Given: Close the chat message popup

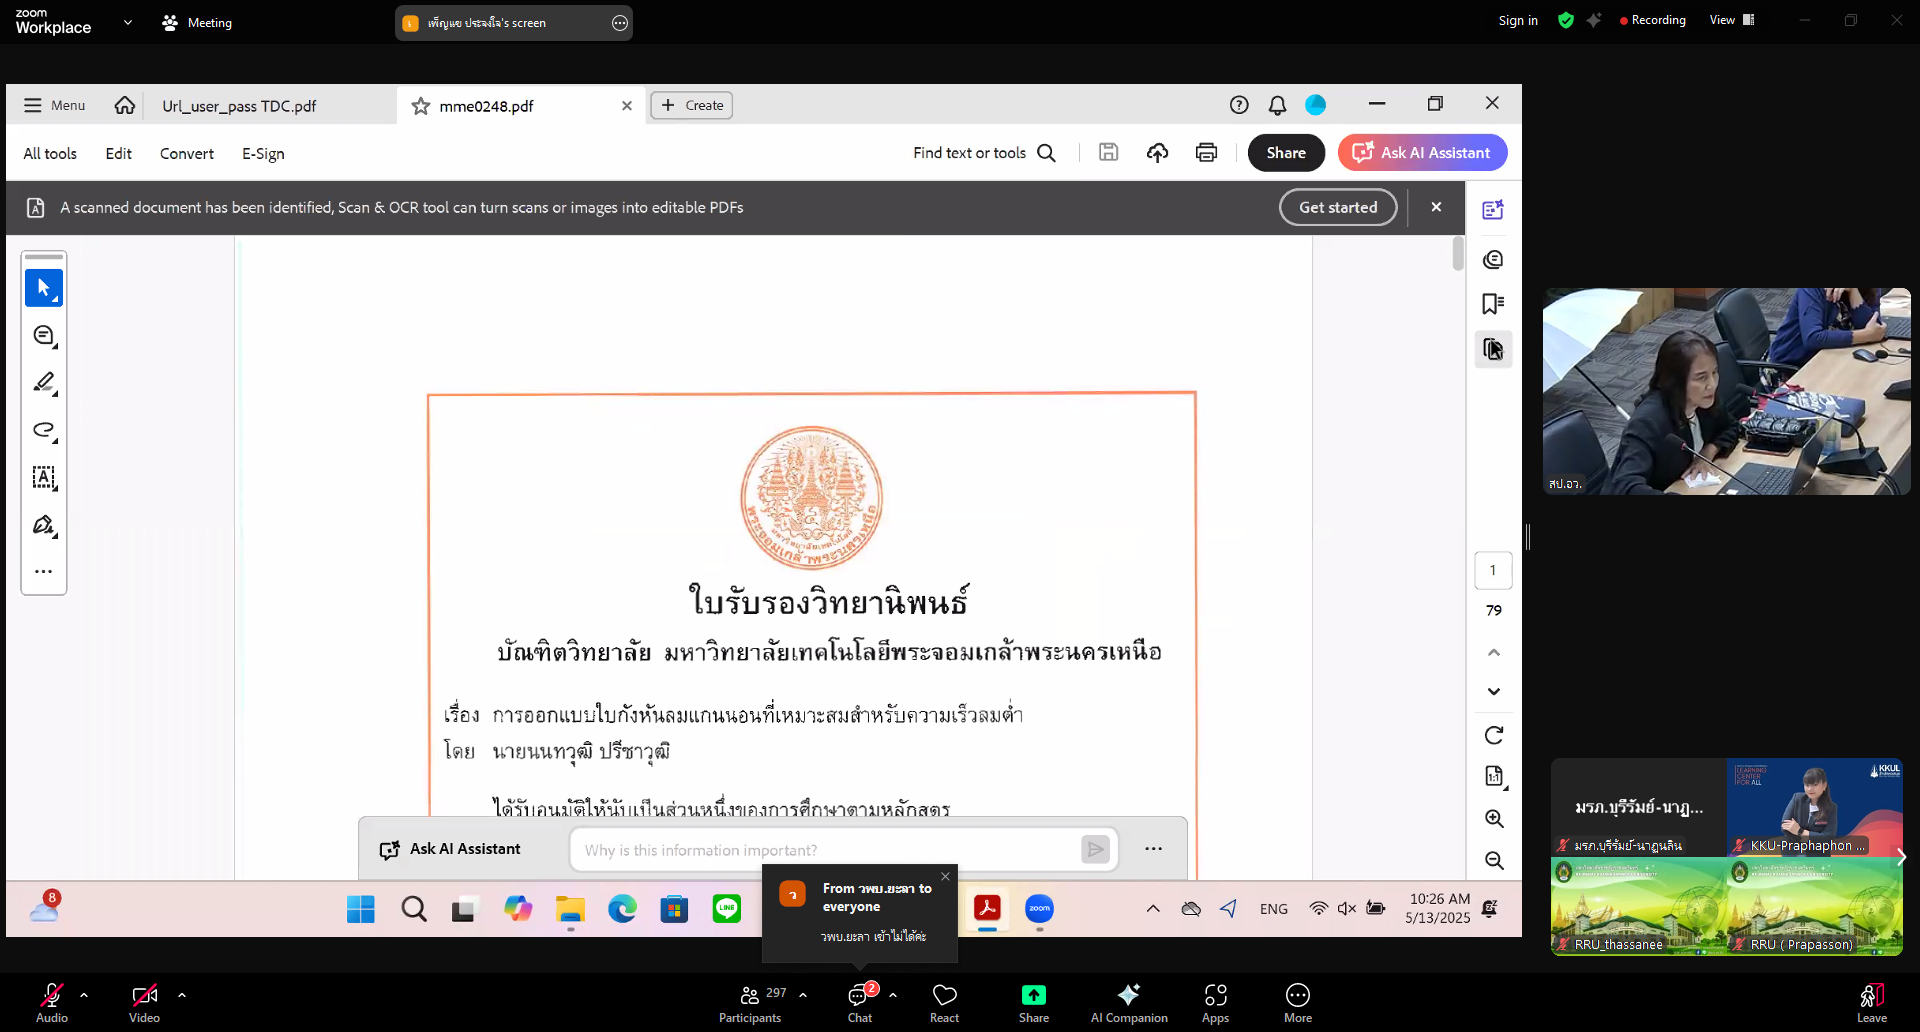Looking at the screenshot, I should (945, 877).
